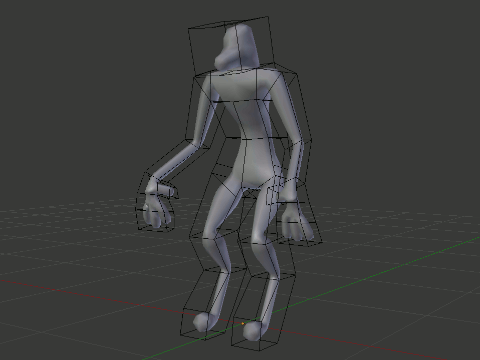Click the green Y axis line
This screenshot has width=480, height=360.
[367, 279]
